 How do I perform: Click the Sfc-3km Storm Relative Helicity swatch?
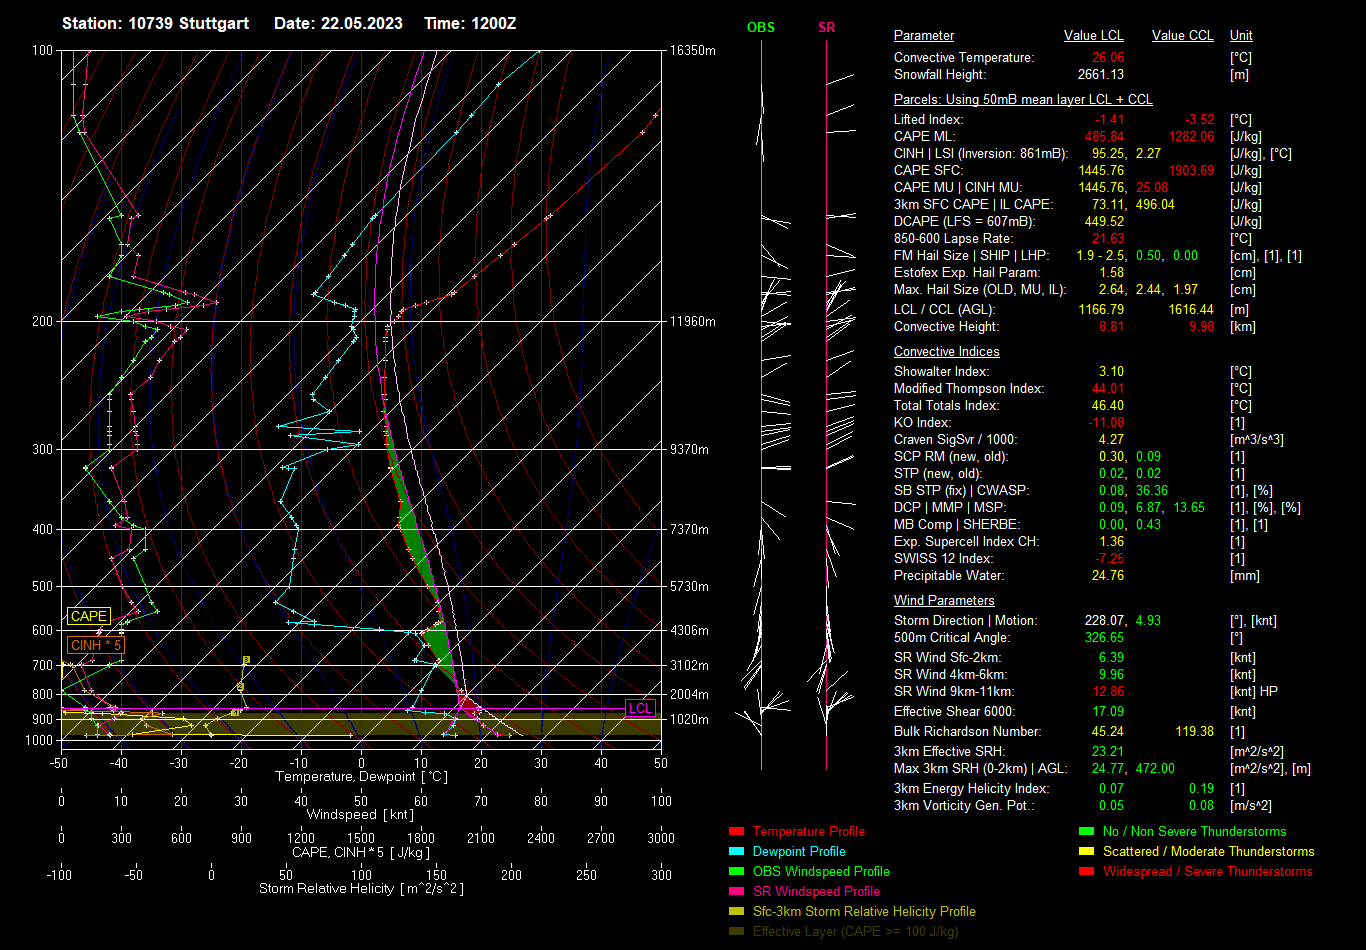pos(737,912)
